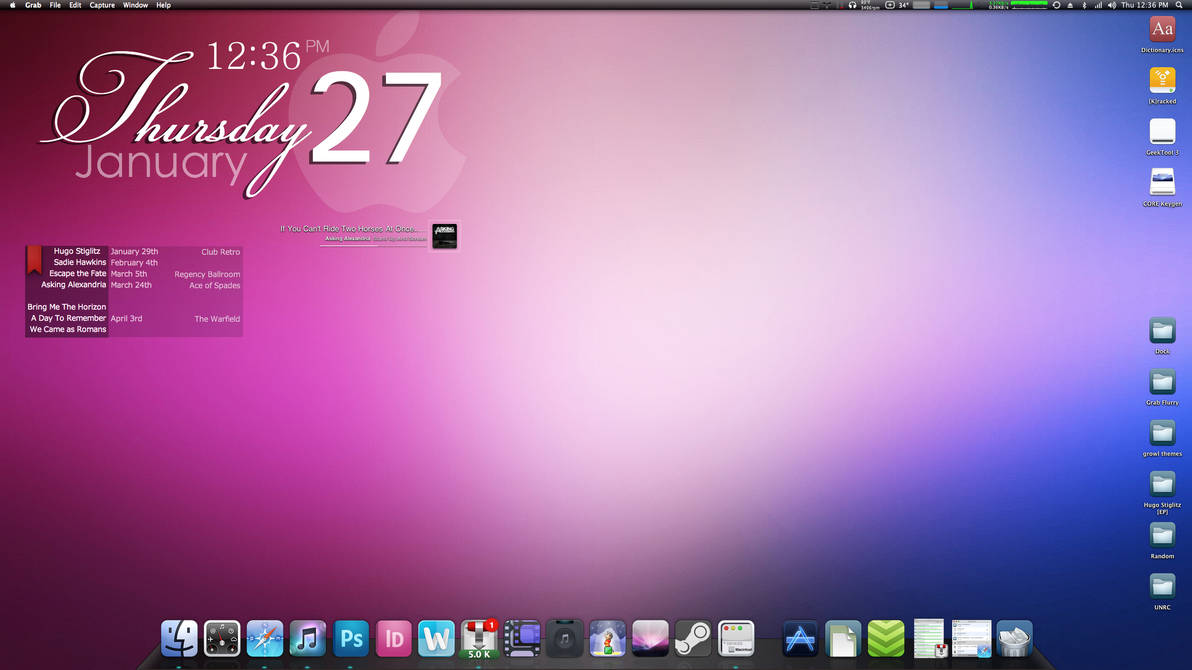Click the 'April 3rd' date entry
The width and height of the screenshot is (1192, 670).
point(126,319)
